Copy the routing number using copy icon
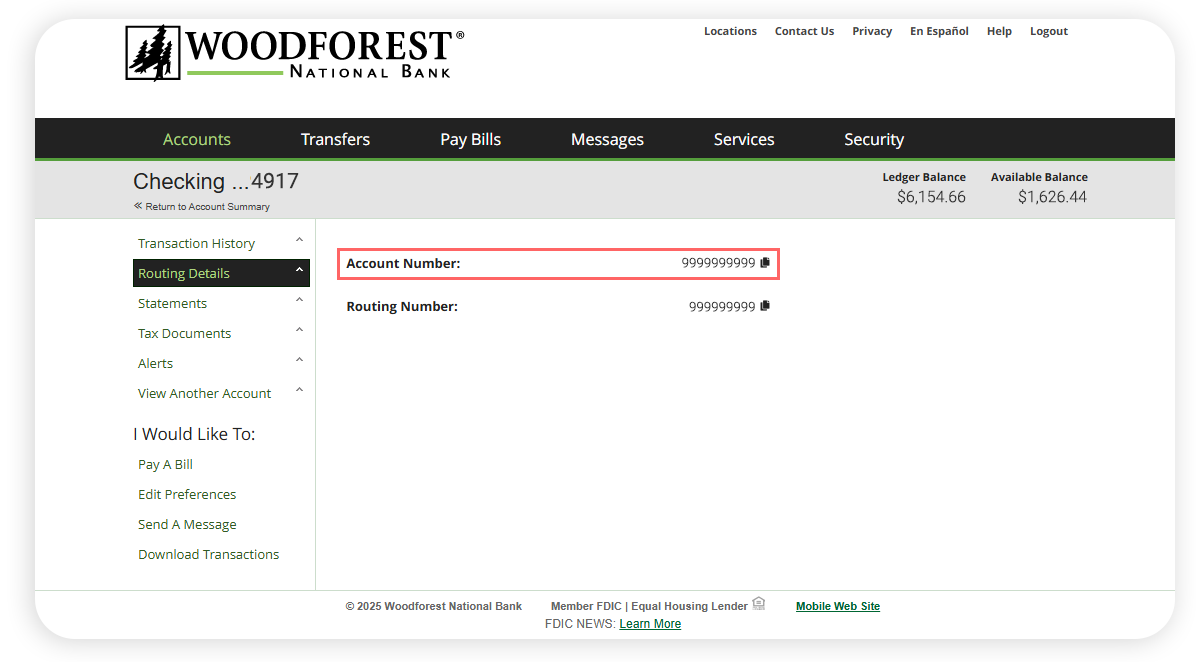This screenshot has height=662, width=1196. pos(765,306)
